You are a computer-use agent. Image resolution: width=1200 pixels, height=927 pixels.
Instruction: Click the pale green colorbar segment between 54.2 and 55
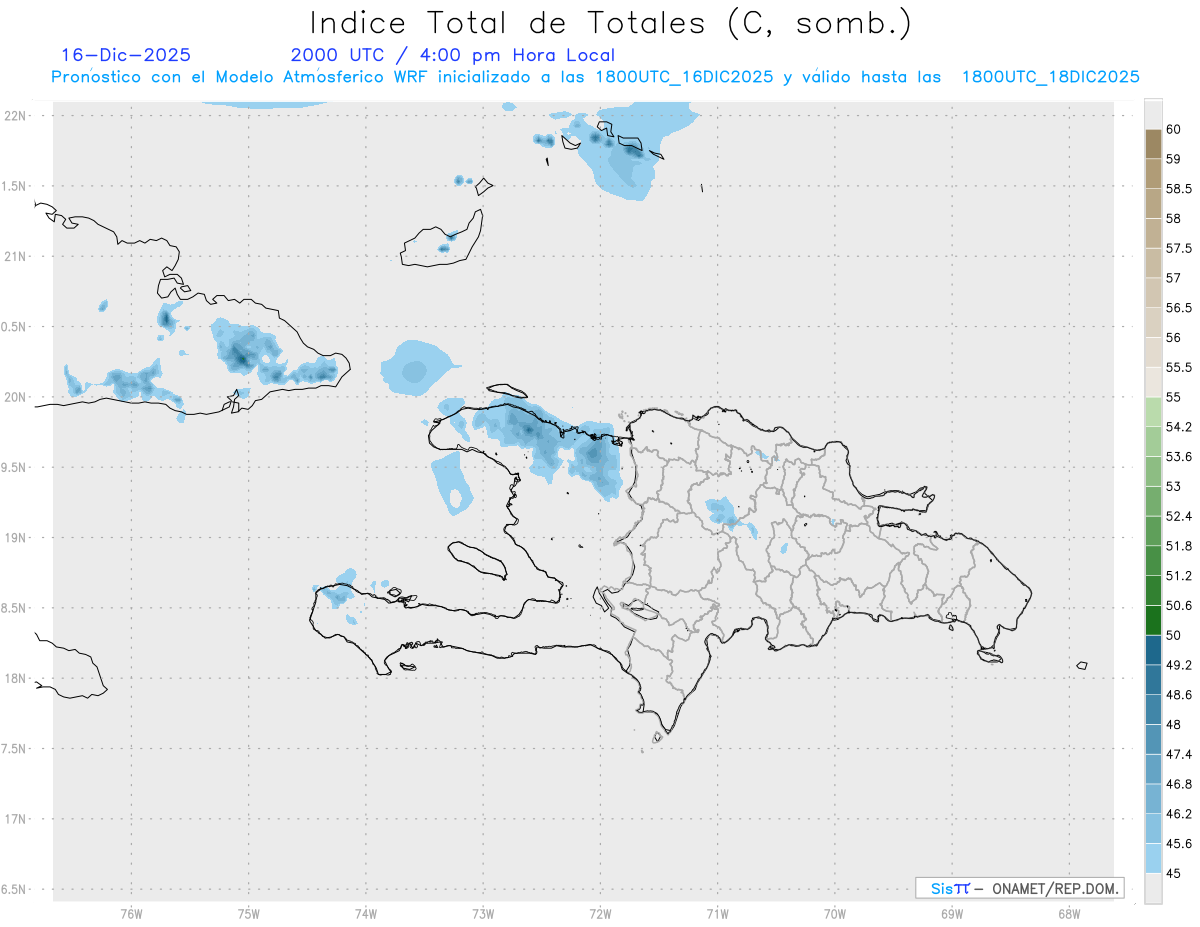coord(1153,412)
